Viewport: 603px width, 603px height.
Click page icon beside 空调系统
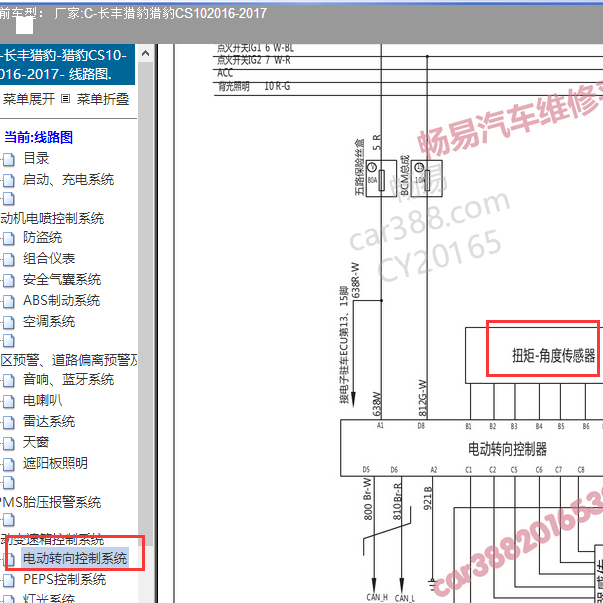tap(9, 323)
